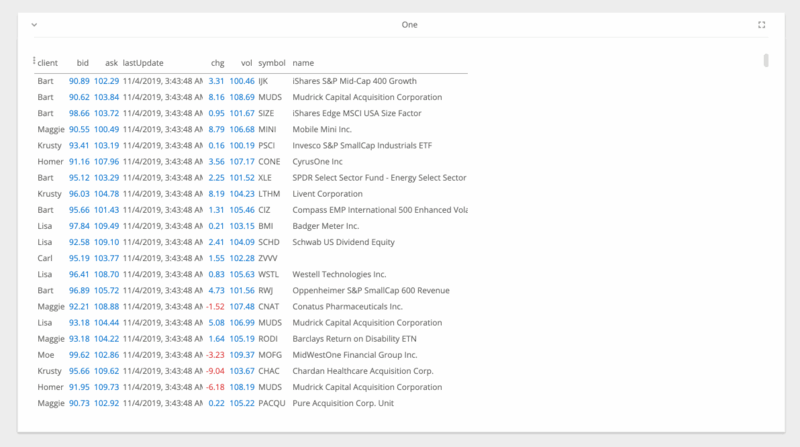Open the grid options three-dot menu
Screen dimensions: 800x447
(x=34, y=62)
